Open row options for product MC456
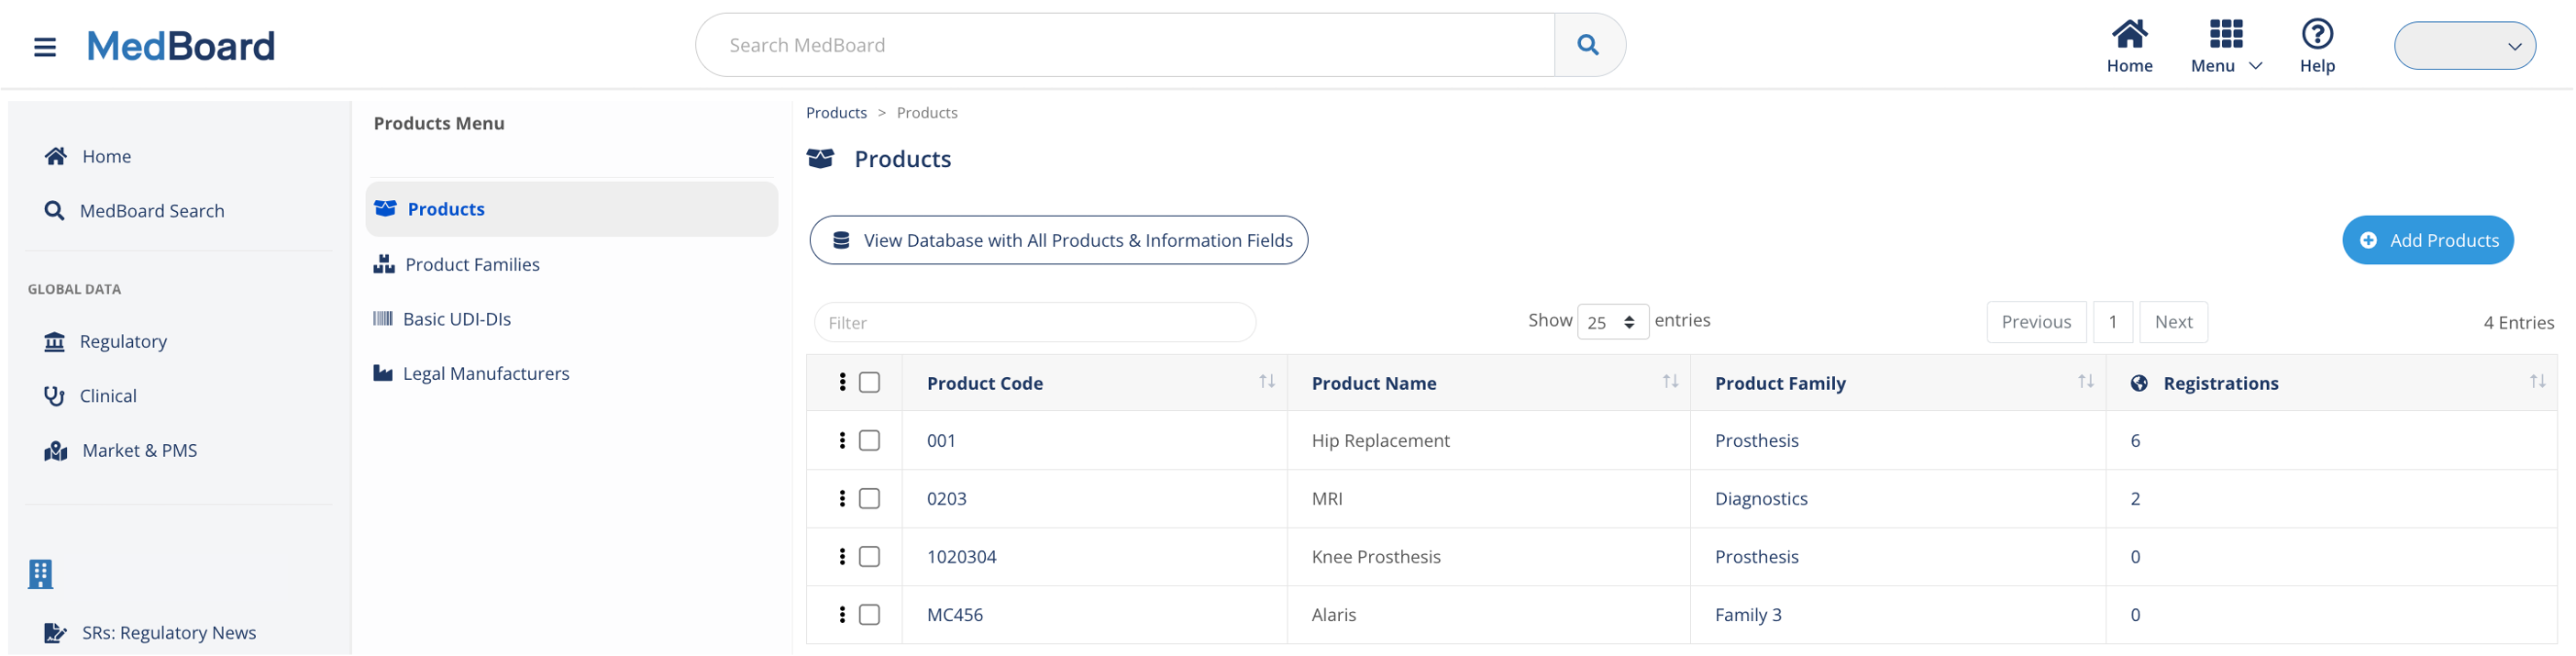2576x656 pixels. click(x=843, y=615)
